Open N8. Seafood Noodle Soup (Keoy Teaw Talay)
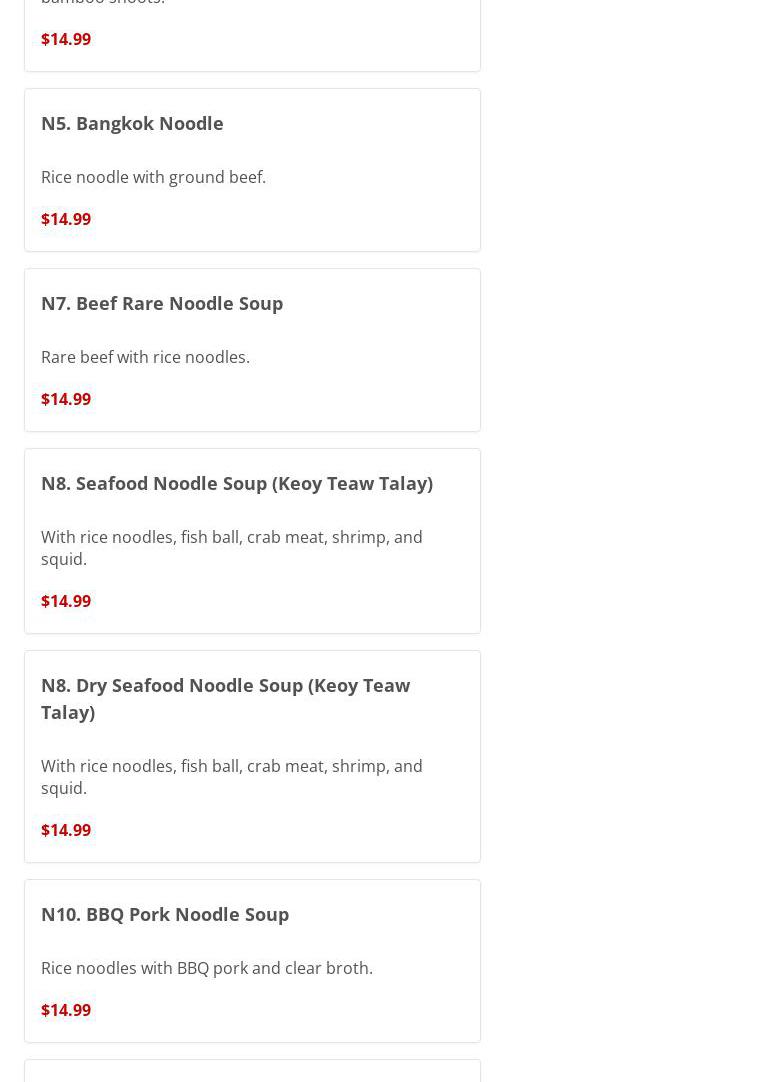770x1082 pixels. [237, 483]
